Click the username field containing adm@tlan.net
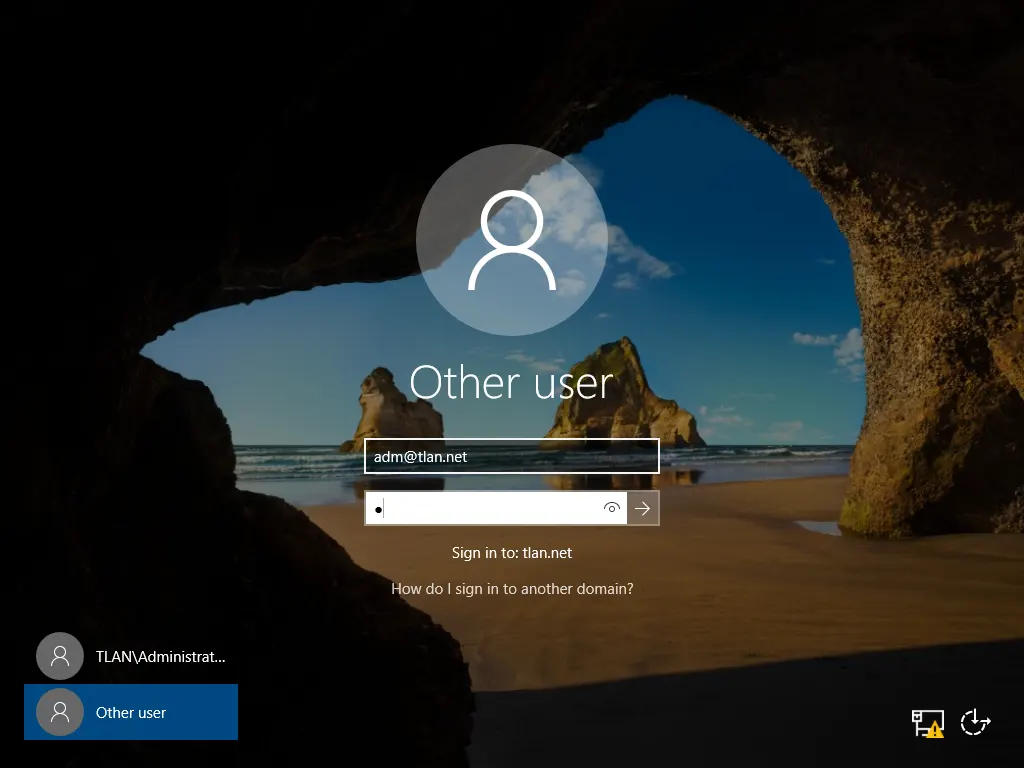1024x768 pixels. [x=511, y=456]
